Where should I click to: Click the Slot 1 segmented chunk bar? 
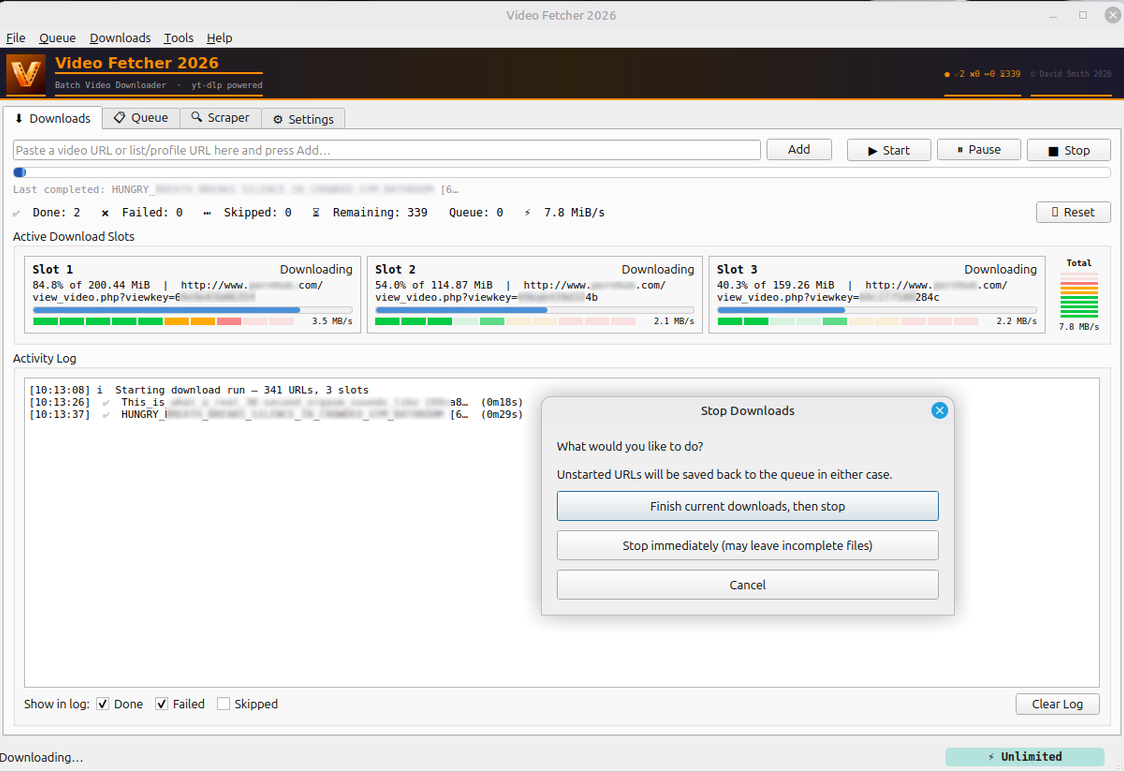coord(163,321)
